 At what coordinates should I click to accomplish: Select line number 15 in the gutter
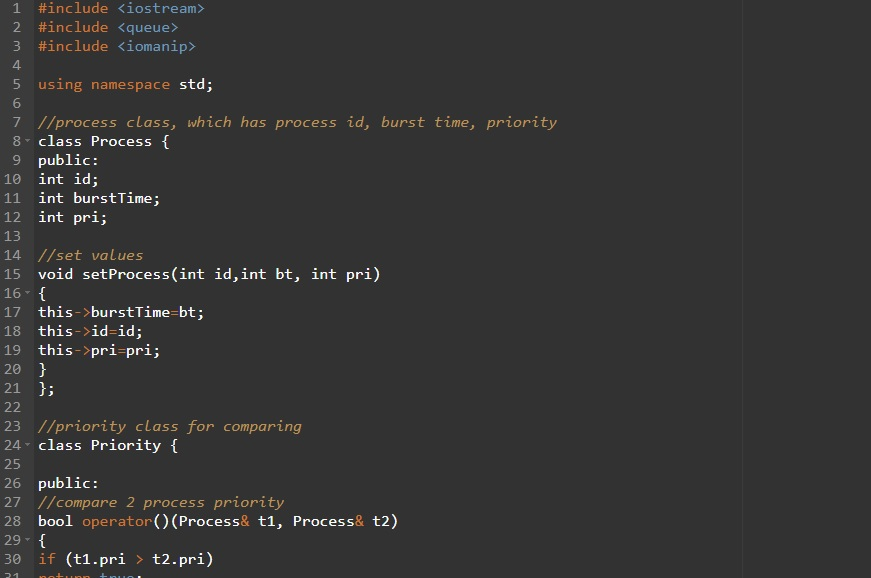pyautogui.click(x=12, y=274)
